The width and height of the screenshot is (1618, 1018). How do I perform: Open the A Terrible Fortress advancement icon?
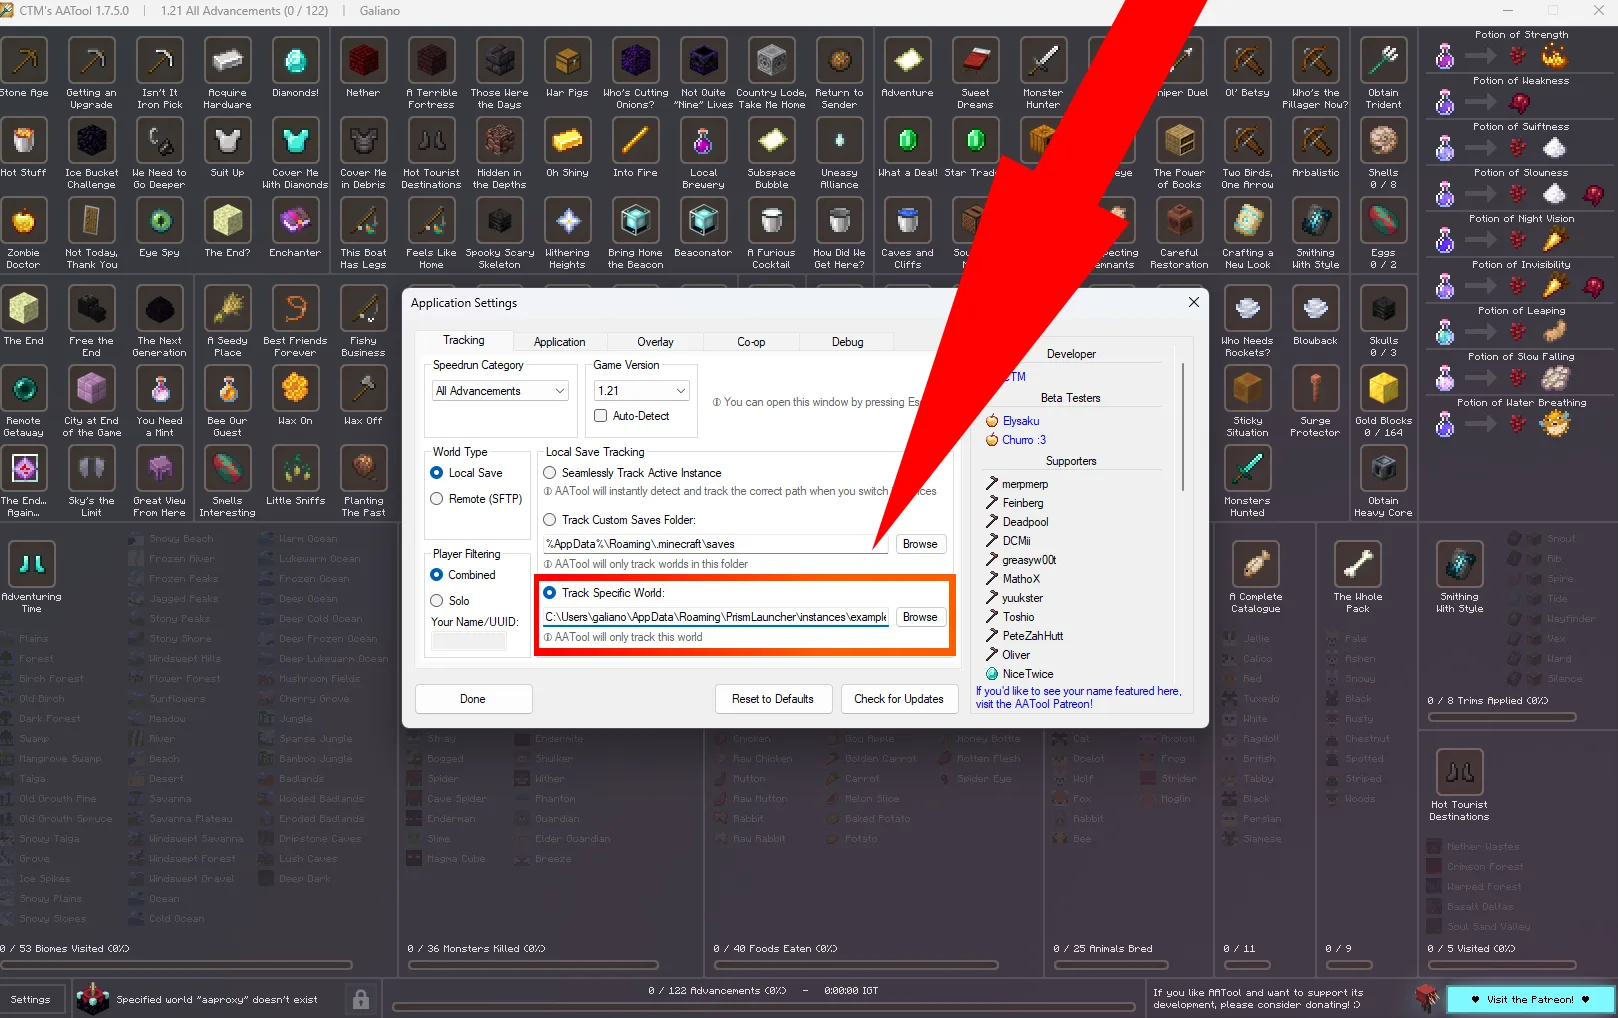point(432,61)
